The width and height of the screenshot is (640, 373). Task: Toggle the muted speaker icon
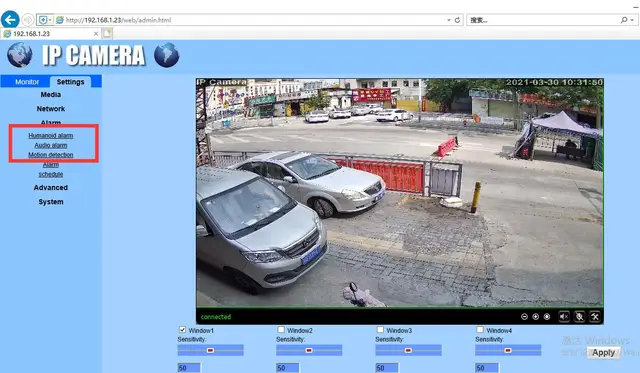point(564,317)
